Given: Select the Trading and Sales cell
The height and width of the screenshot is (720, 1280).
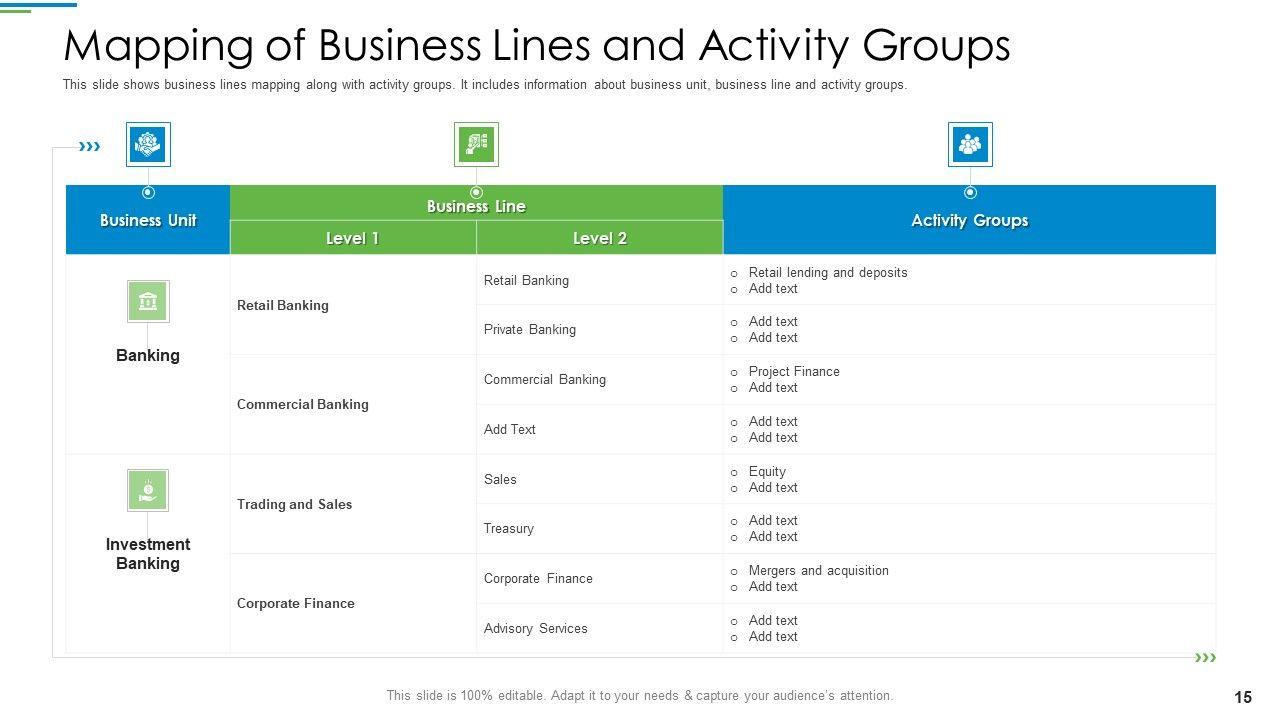Looking at the screenshot, I should click(295, 504).
